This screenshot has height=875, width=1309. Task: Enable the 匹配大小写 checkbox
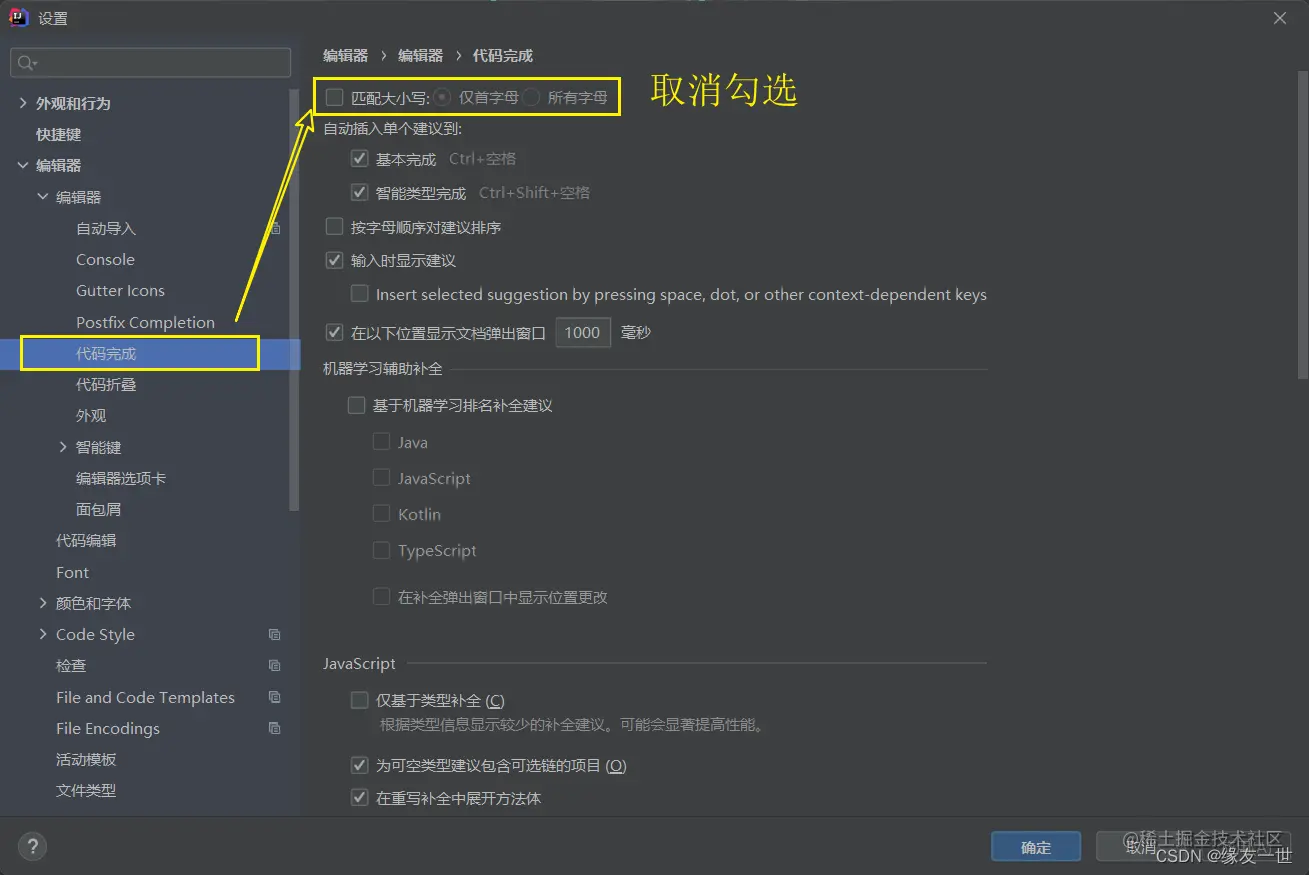tap(334, 96)
